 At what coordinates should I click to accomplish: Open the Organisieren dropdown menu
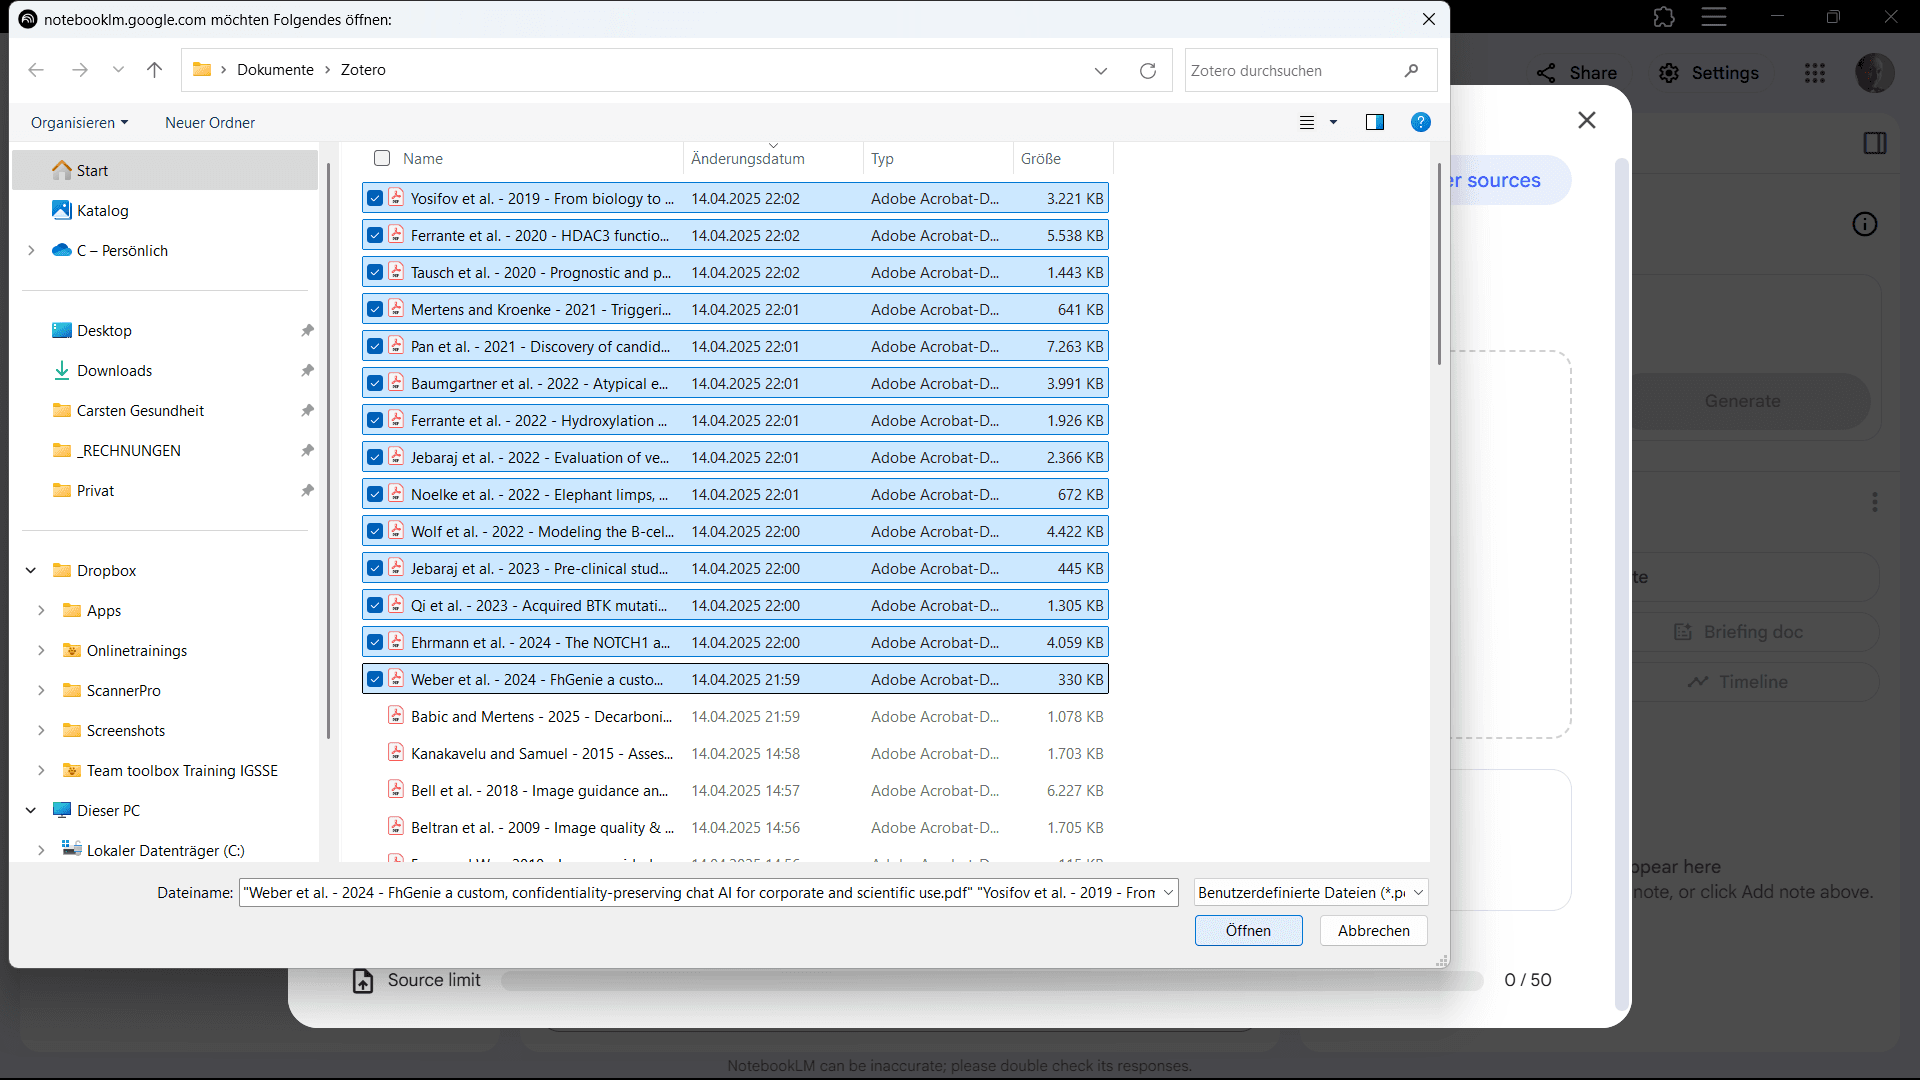[x=80, y=122]
